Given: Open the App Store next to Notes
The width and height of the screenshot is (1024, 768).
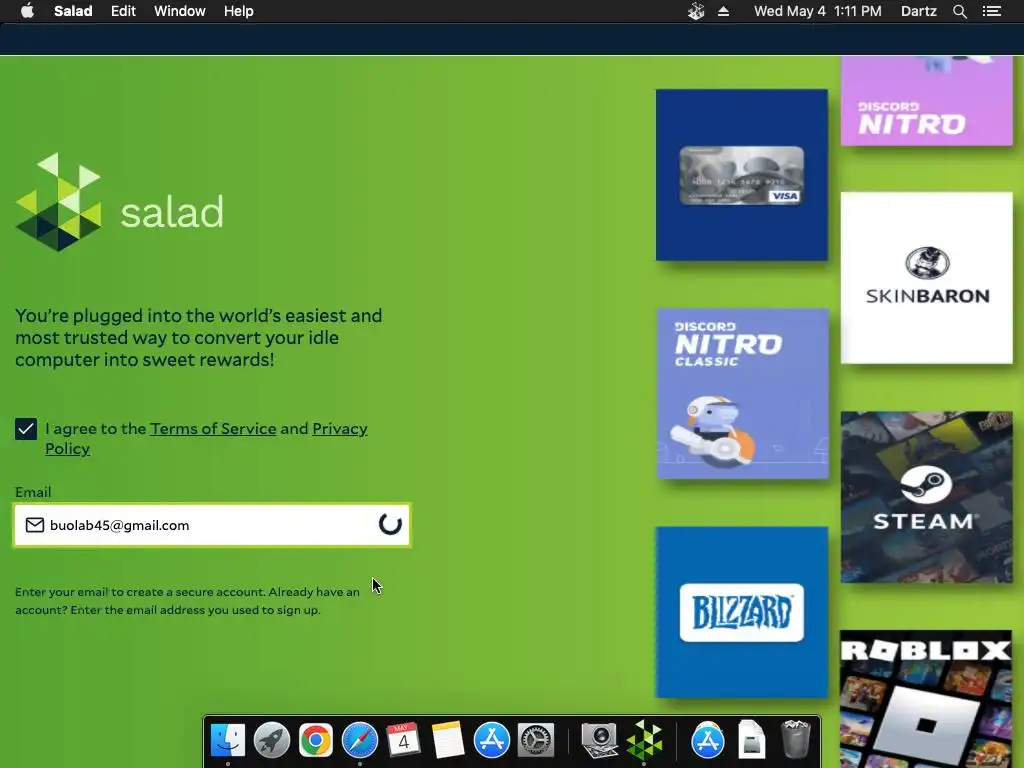Looking at the screenshot, I should pyautogui.click(x=492, y=741).
